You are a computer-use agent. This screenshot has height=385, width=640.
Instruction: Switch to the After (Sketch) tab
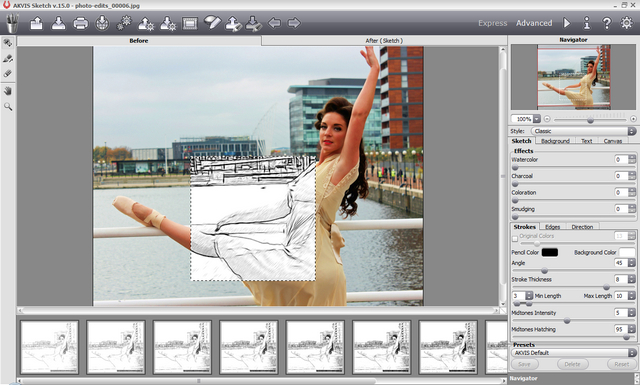point(384,40)
